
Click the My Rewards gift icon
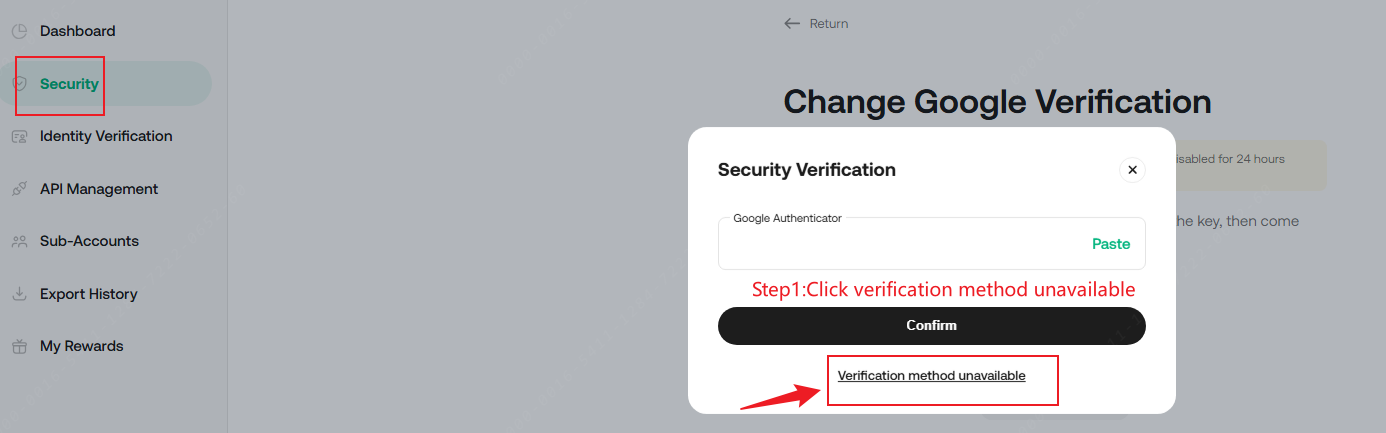(x=19, y=347)
